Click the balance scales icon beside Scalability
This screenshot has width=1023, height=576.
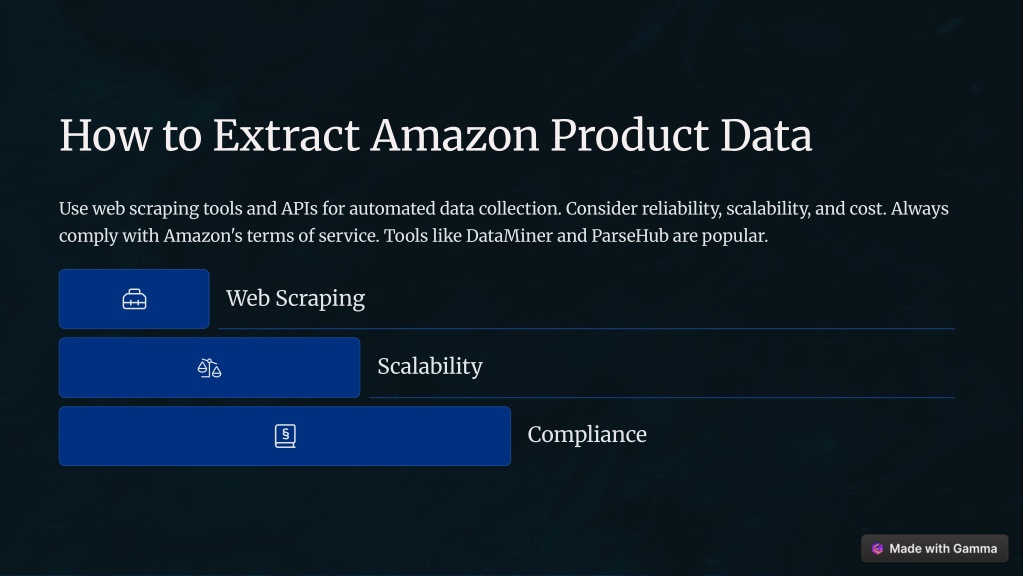tap(209, 368)
